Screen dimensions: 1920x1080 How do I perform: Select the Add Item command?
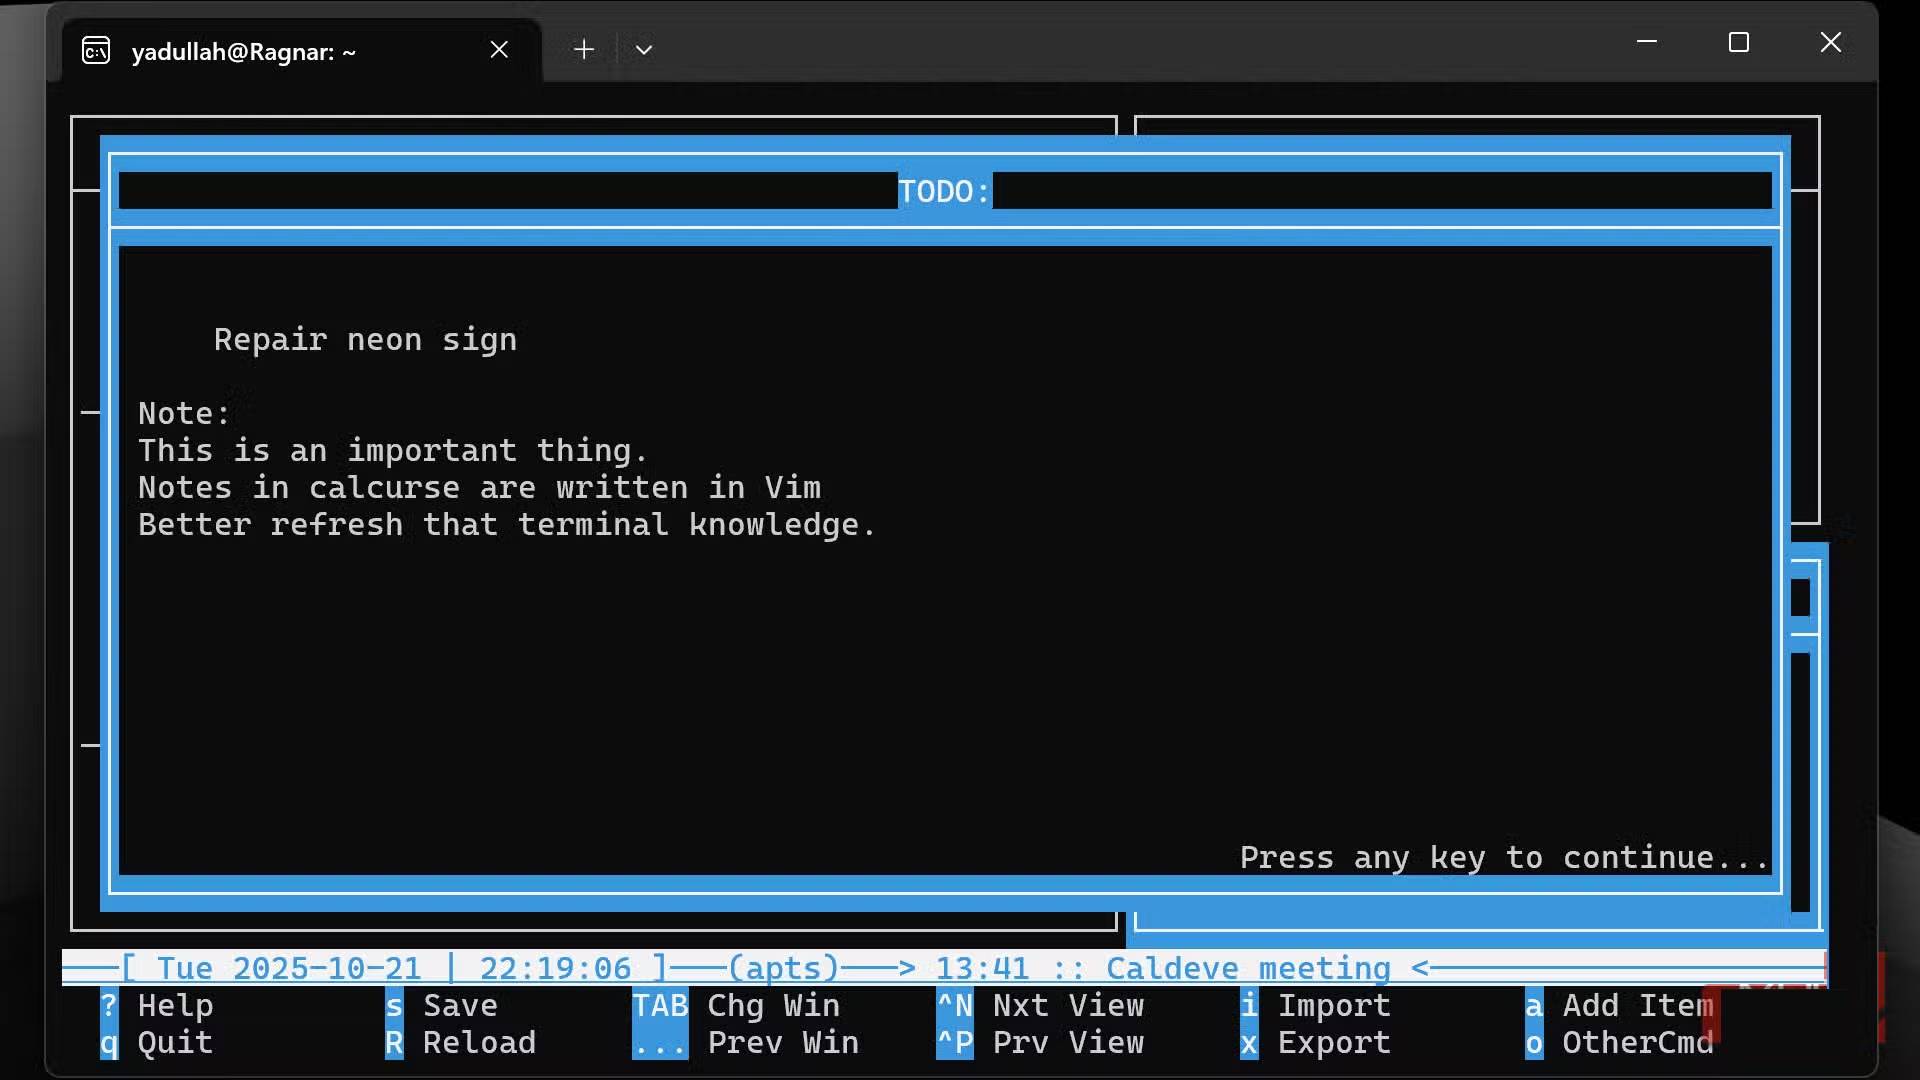pyautogui.click(x=1636, y=1006)
